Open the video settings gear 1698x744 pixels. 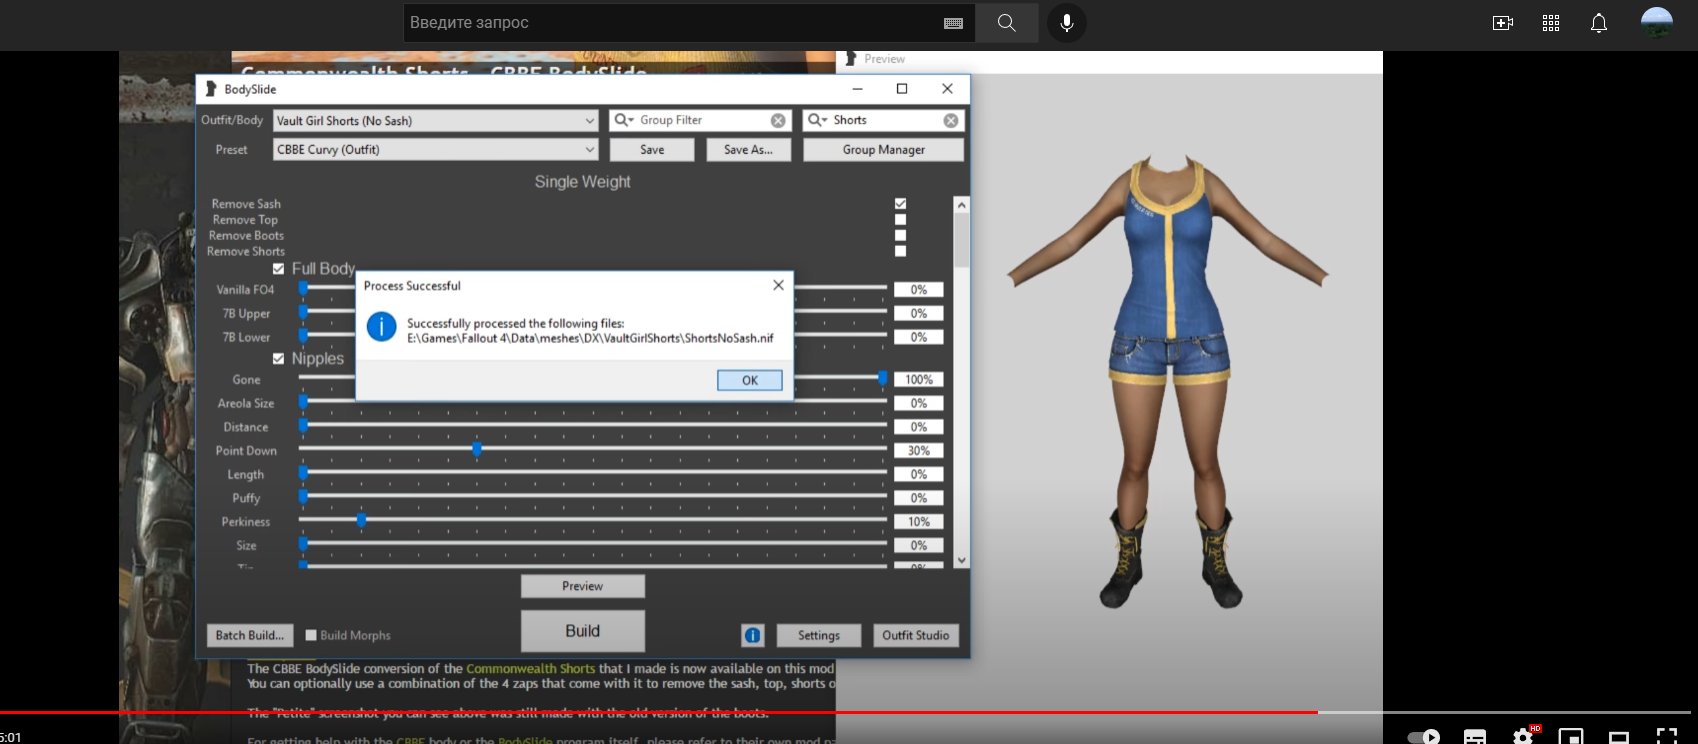[x=1523, y=737]
